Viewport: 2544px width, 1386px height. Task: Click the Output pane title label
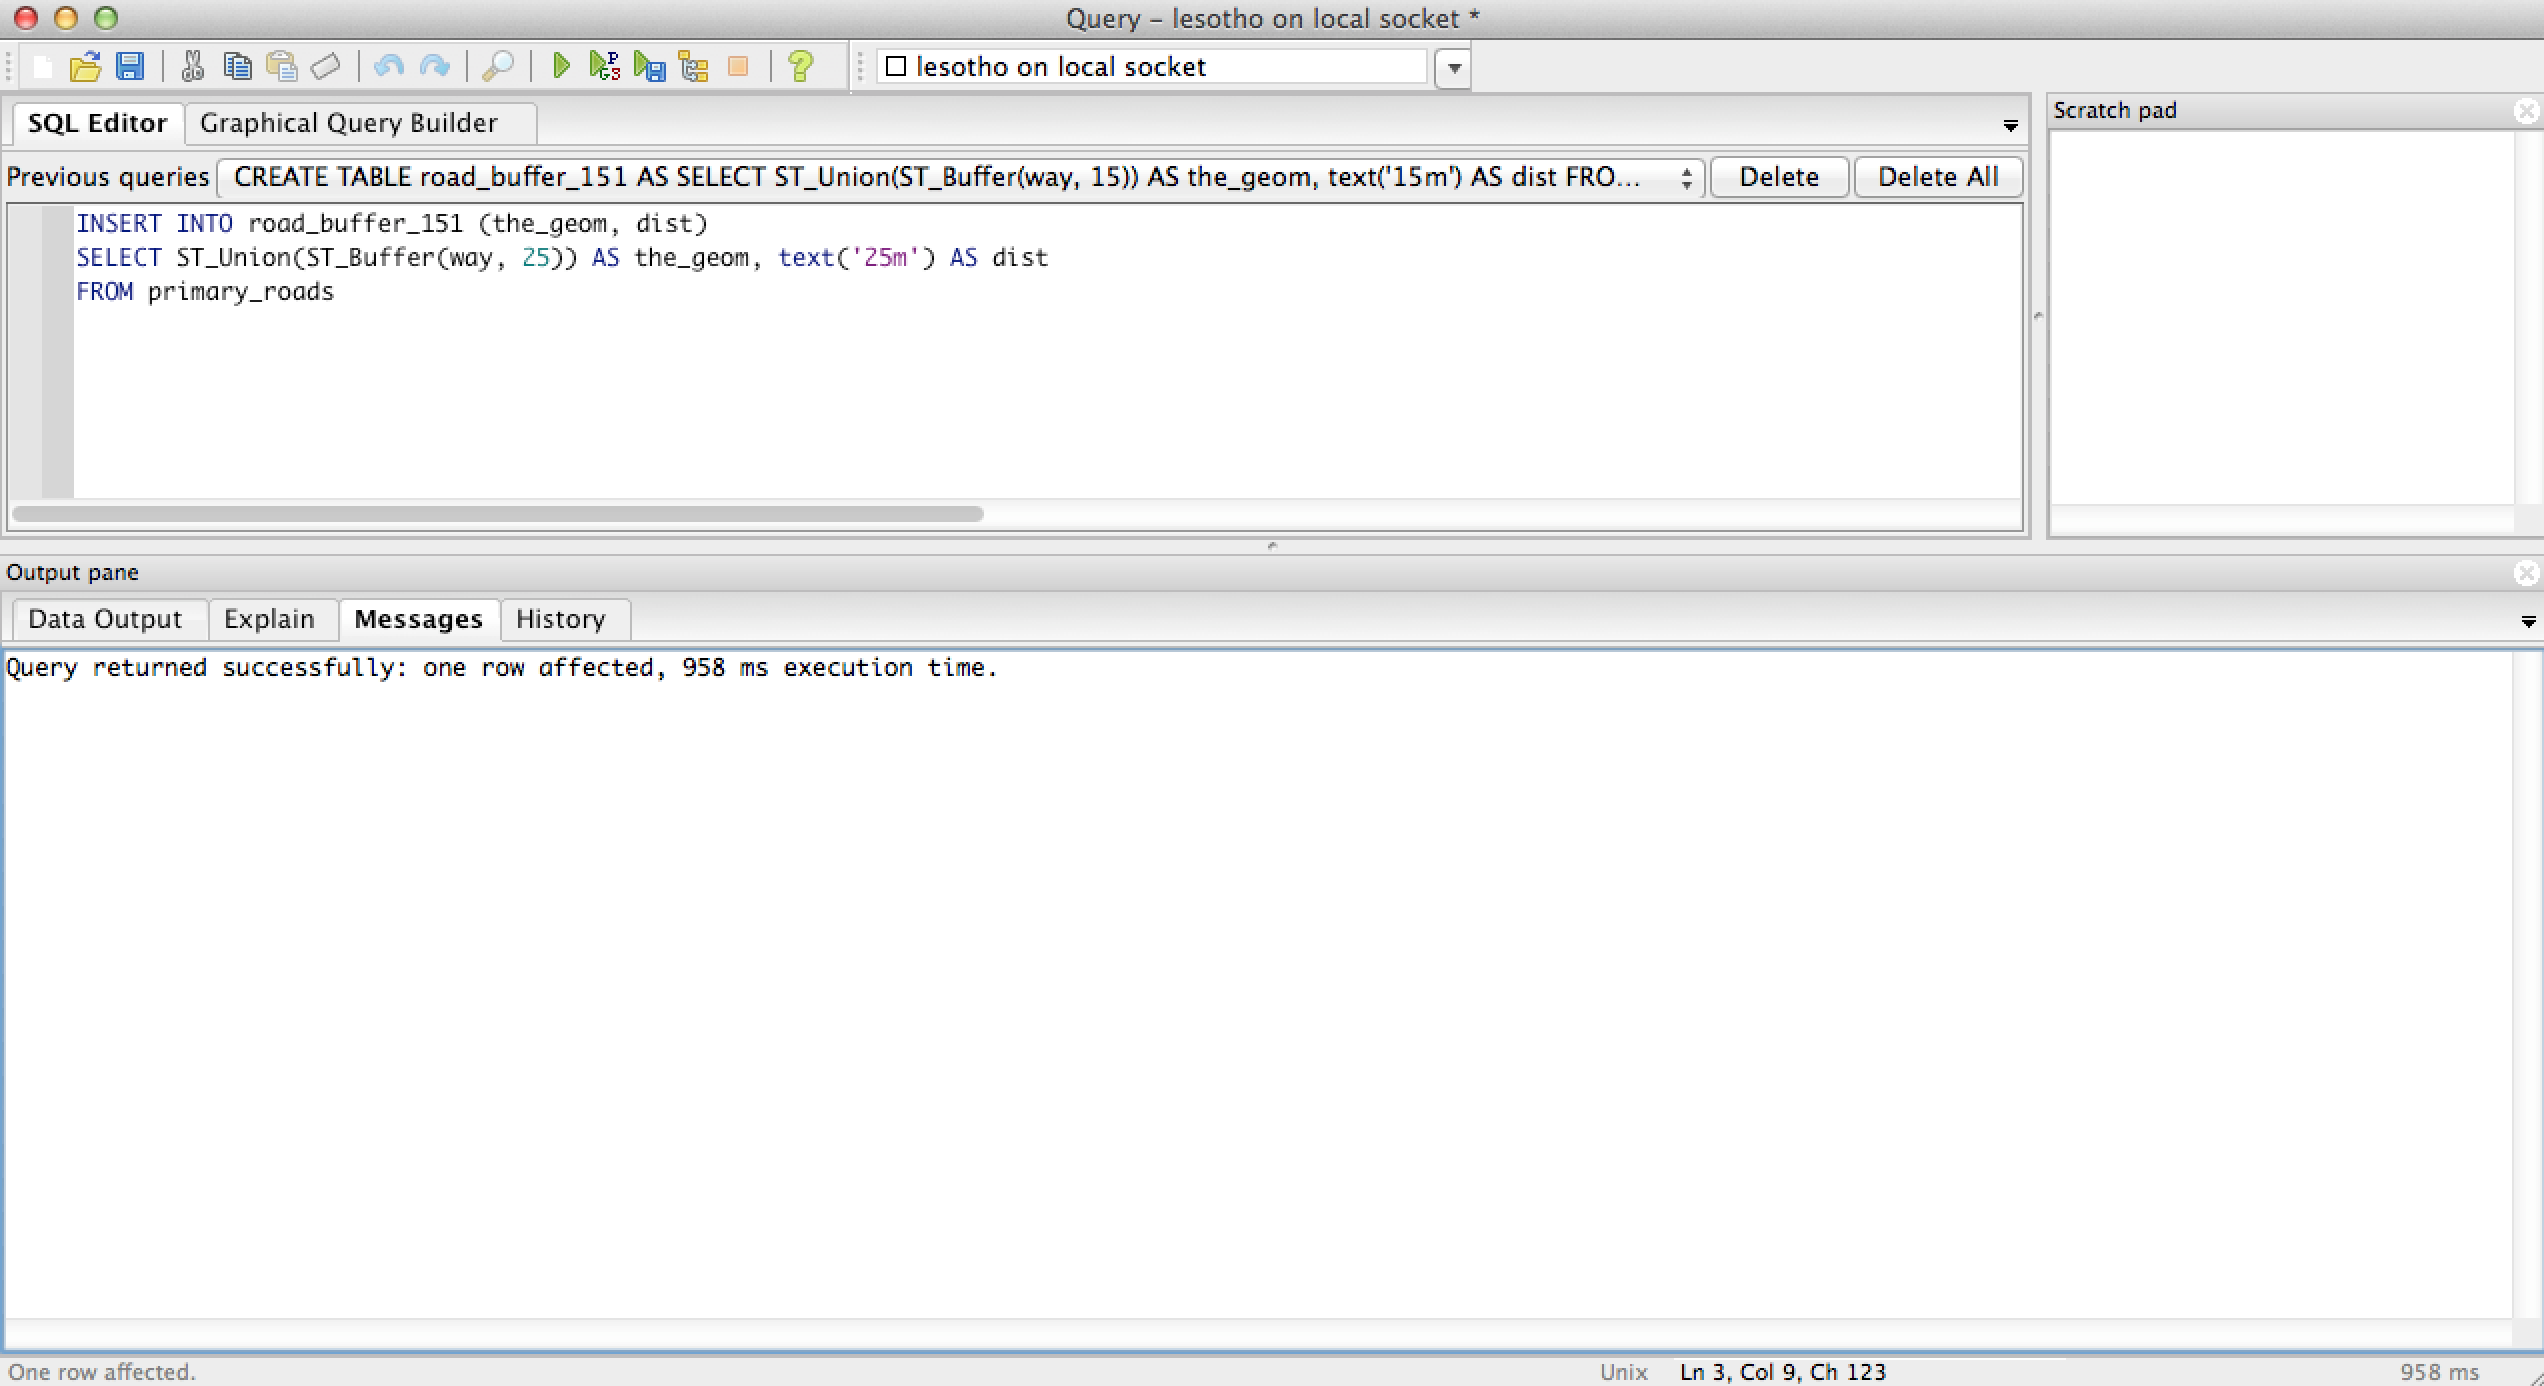[72, 573]
